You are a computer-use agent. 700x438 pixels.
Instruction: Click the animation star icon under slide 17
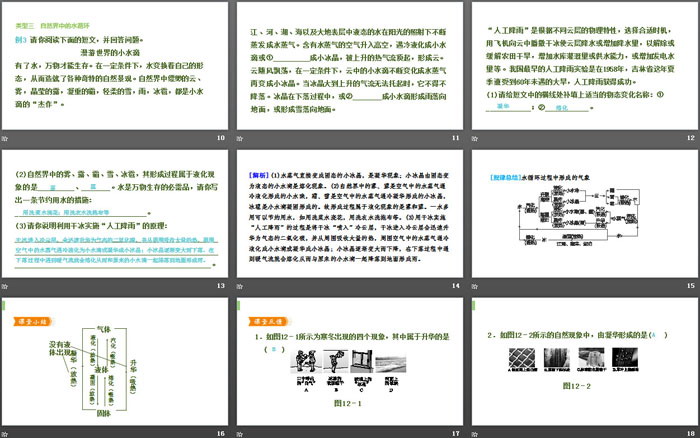[x=240, y=434]
